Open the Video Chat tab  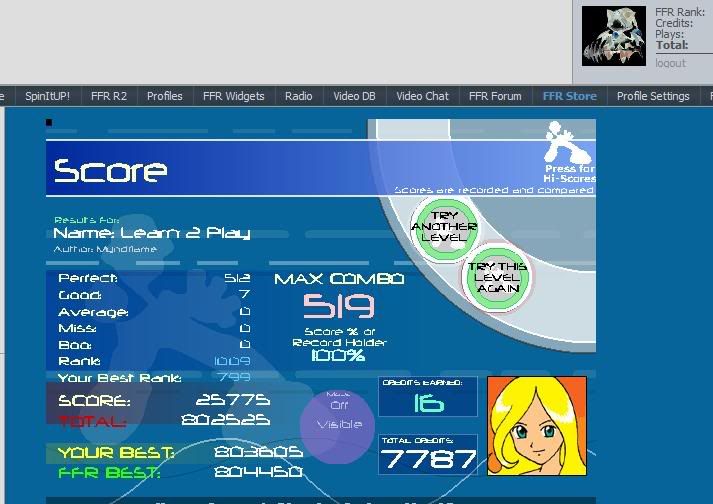(x=422, y=96)
